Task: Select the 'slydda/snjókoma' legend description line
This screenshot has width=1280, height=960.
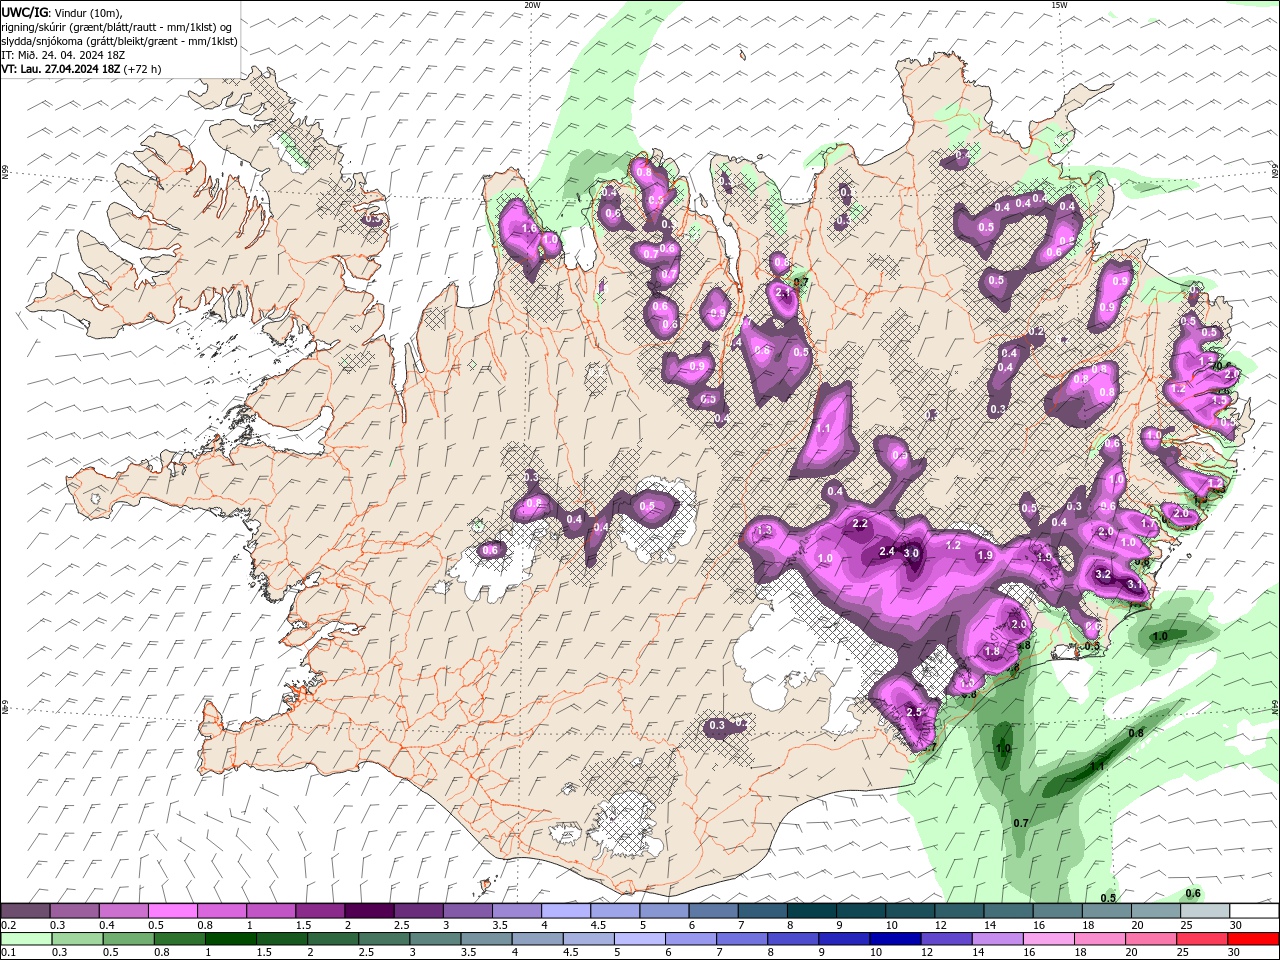Action: tap(120, 41)
